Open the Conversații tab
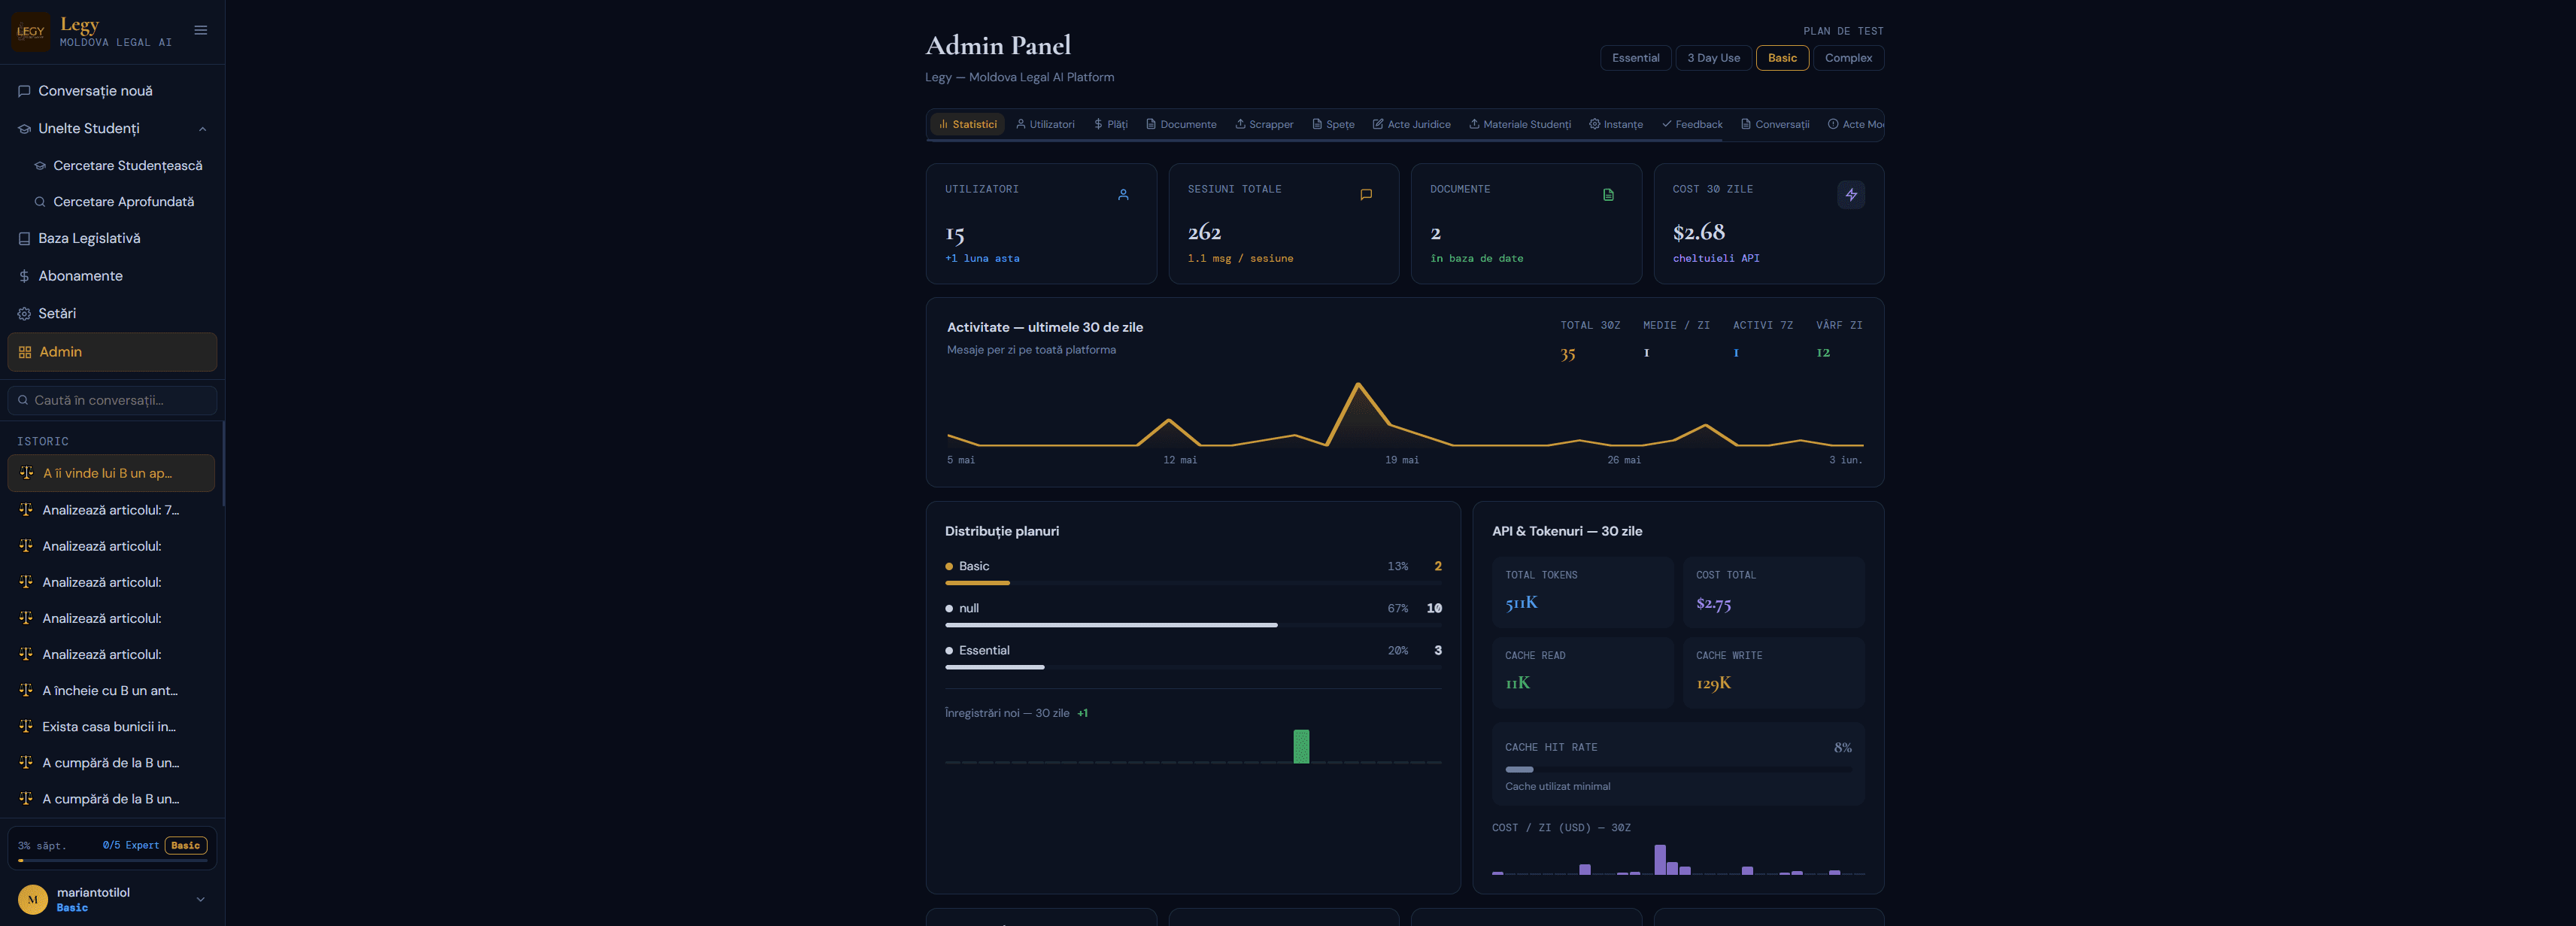 [1775, 124]
